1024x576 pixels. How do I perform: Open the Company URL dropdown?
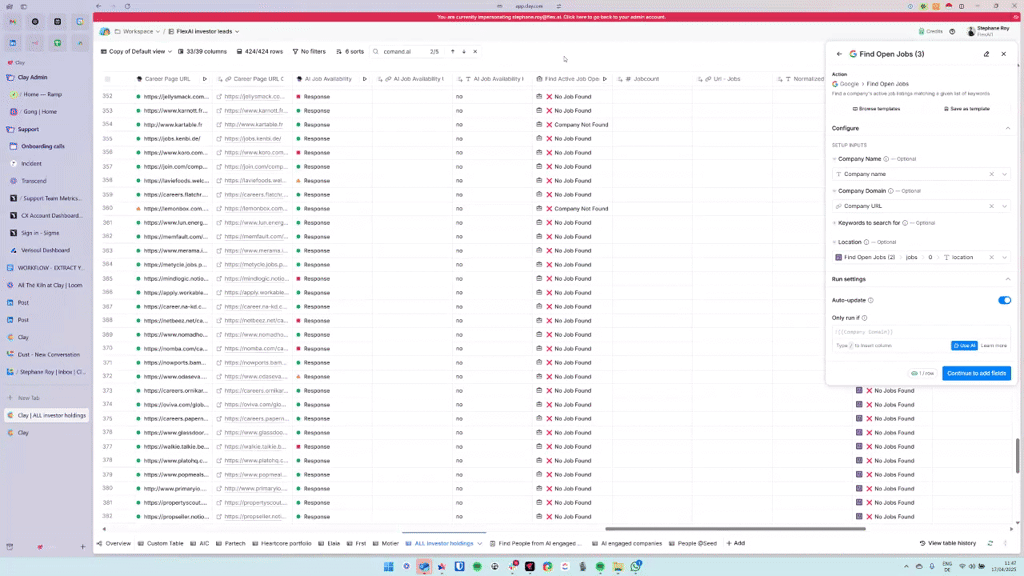1004,206
